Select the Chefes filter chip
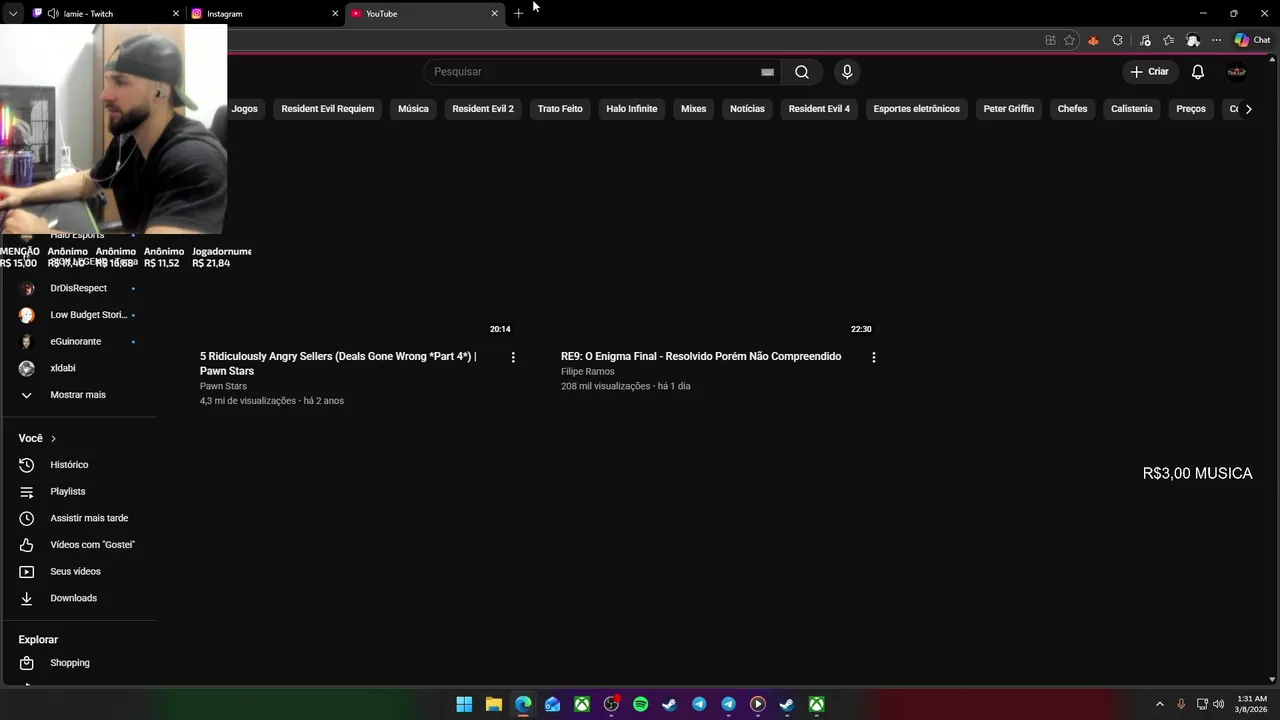 click(x=1072, y=109)
